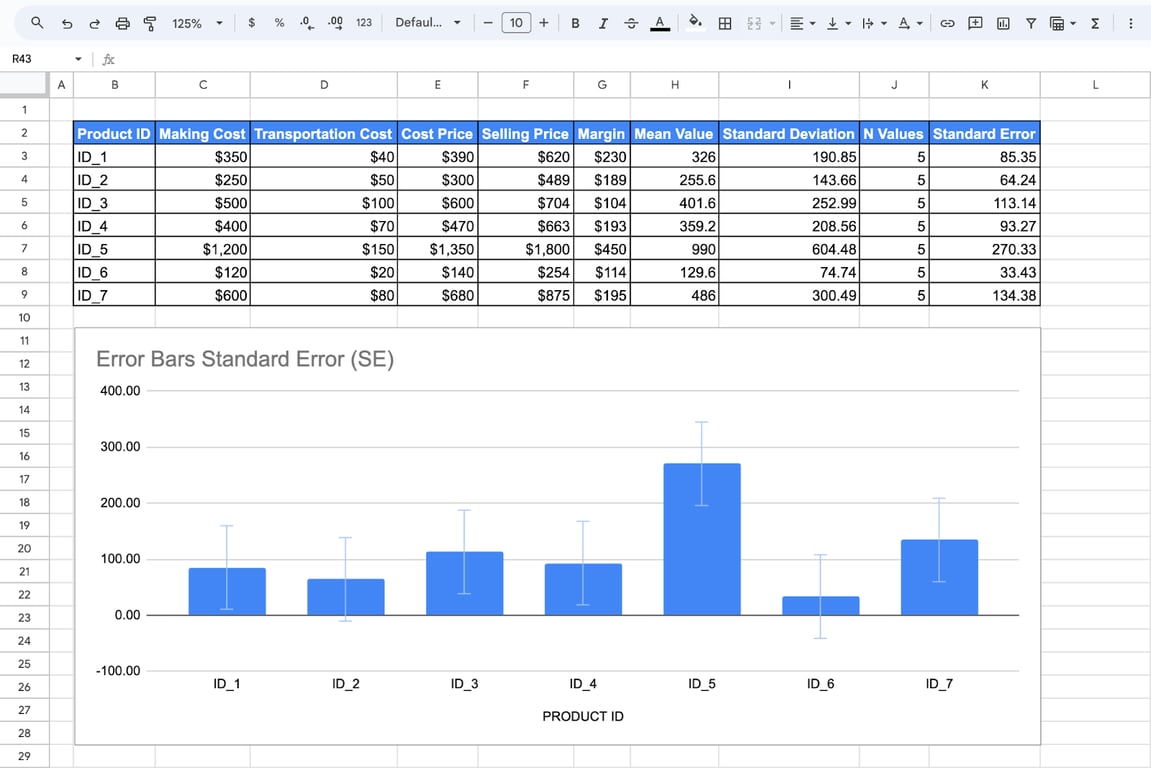Activate the paint format tool

150,23
